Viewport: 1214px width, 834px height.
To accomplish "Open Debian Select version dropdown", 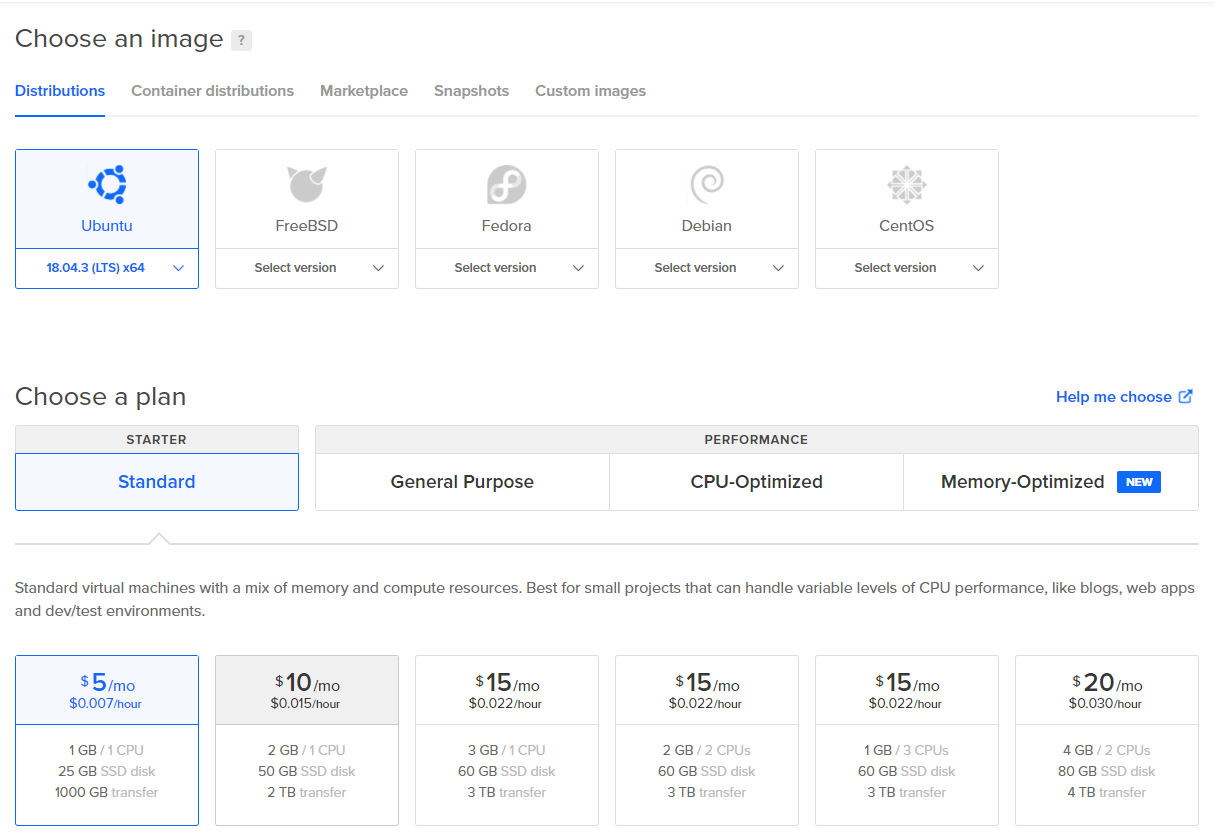I will [x=707, y=268].
